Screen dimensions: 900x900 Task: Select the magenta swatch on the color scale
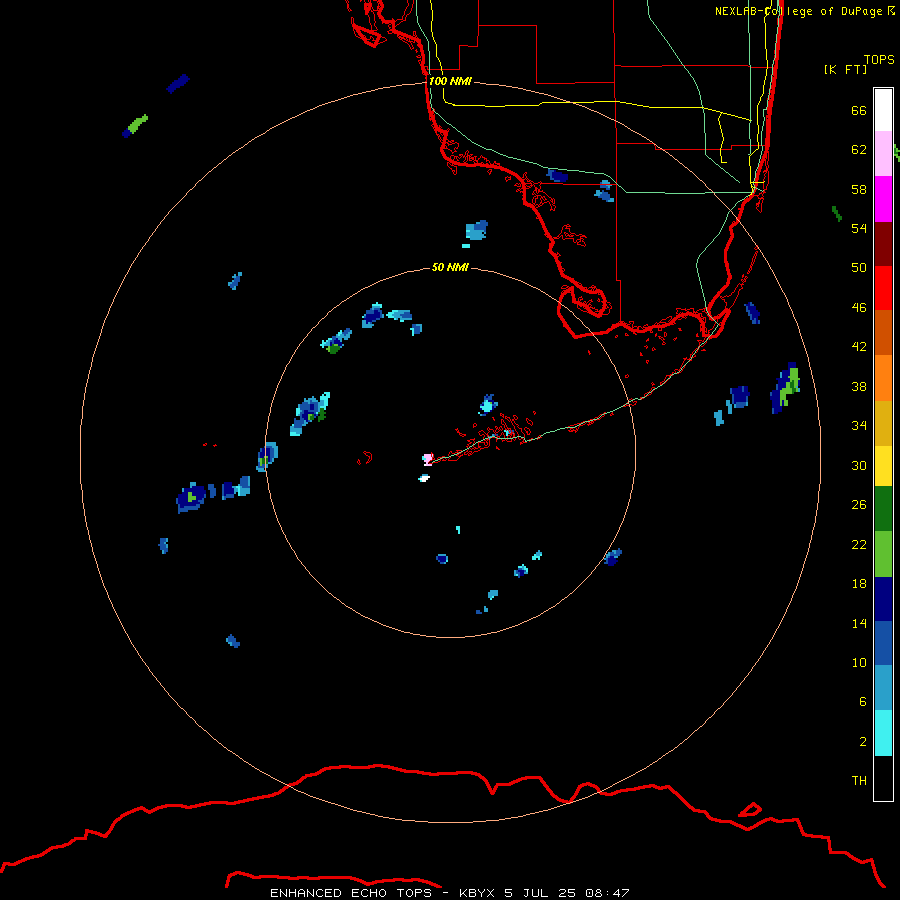coord(883,199)
